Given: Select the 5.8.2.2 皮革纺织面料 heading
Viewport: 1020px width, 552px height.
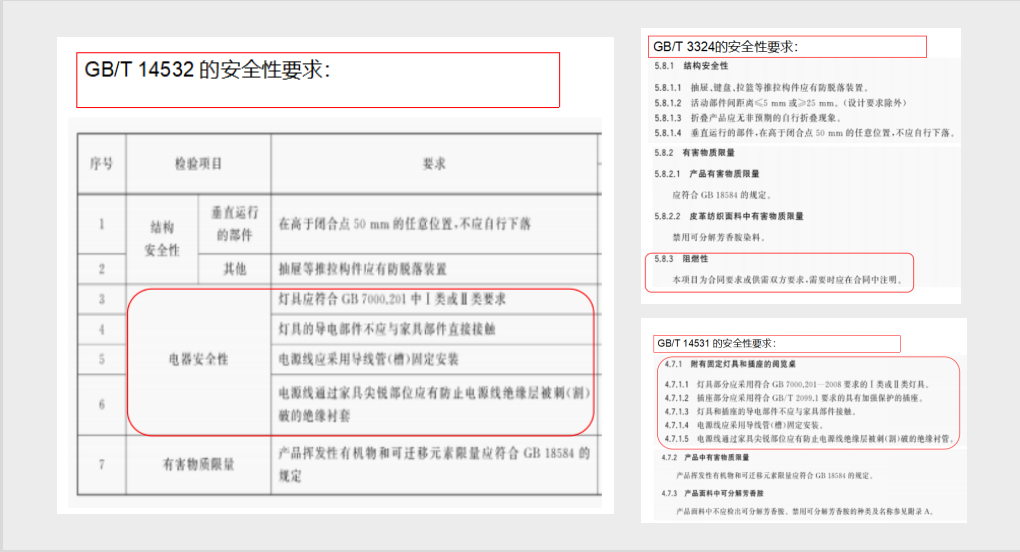Looking at the screenshot, I should (x=730, y=216).
